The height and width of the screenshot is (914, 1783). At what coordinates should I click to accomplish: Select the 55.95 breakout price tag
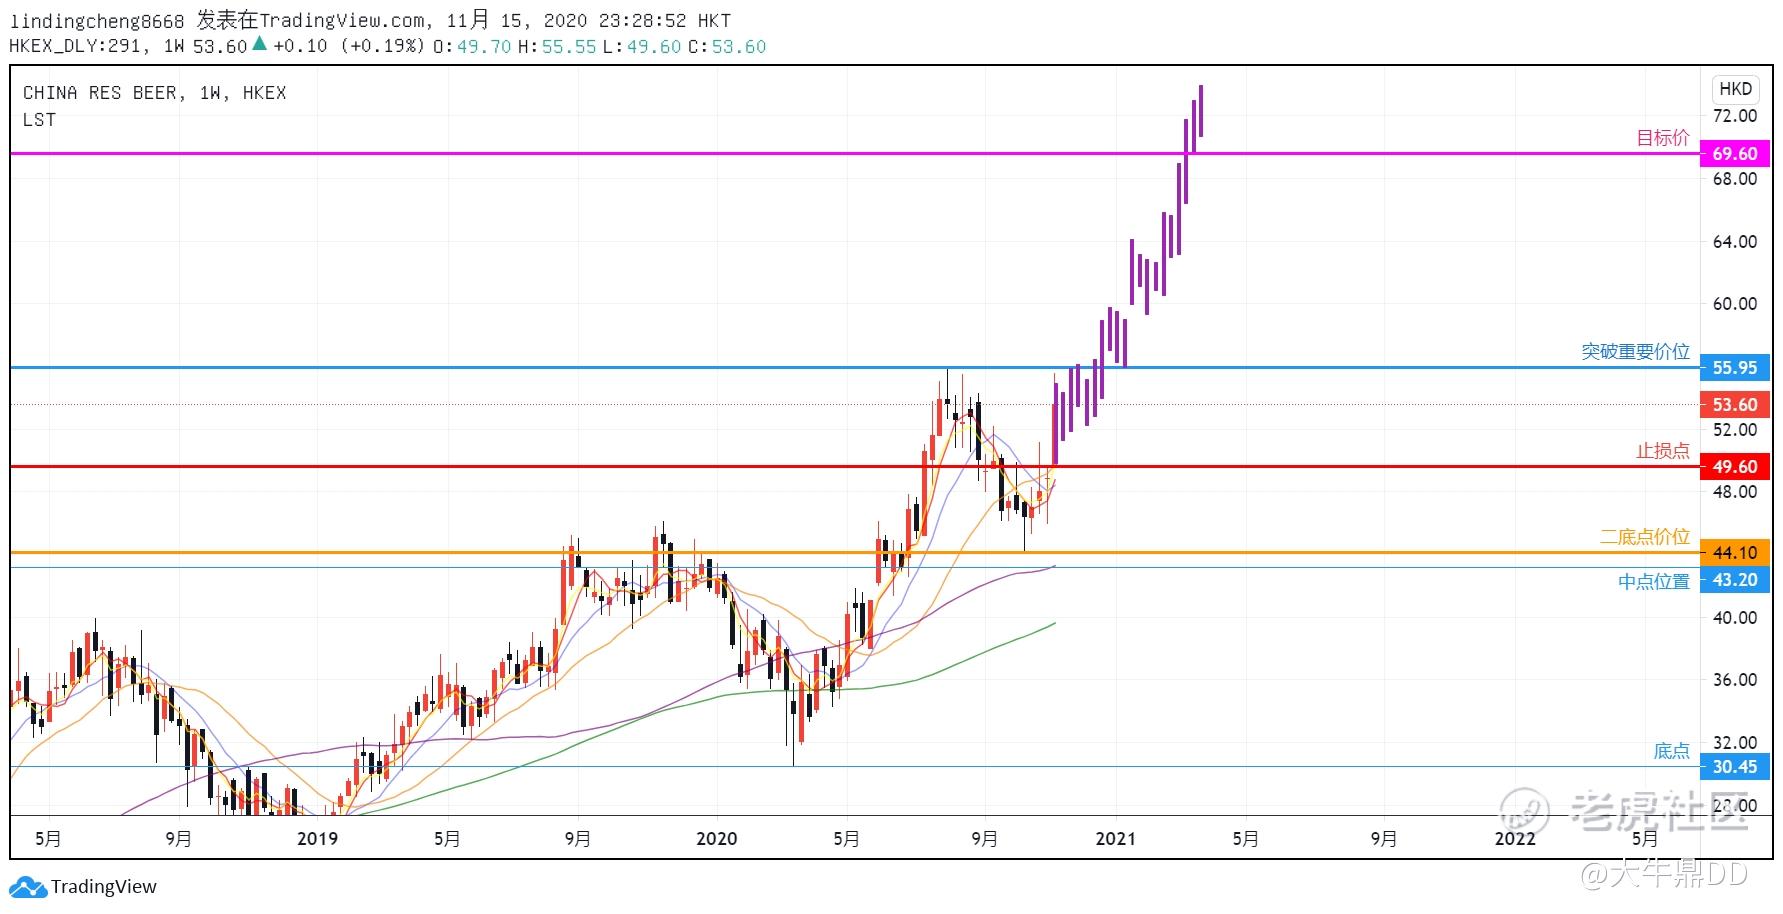tap(1735, 368)
